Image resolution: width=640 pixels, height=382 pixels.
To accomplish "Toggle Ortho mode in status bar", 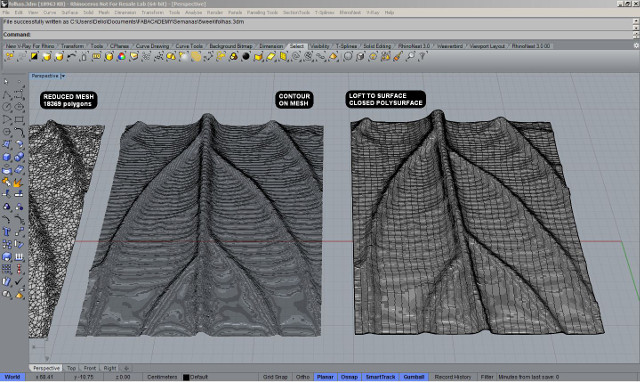I will click(x=302, y=377).
